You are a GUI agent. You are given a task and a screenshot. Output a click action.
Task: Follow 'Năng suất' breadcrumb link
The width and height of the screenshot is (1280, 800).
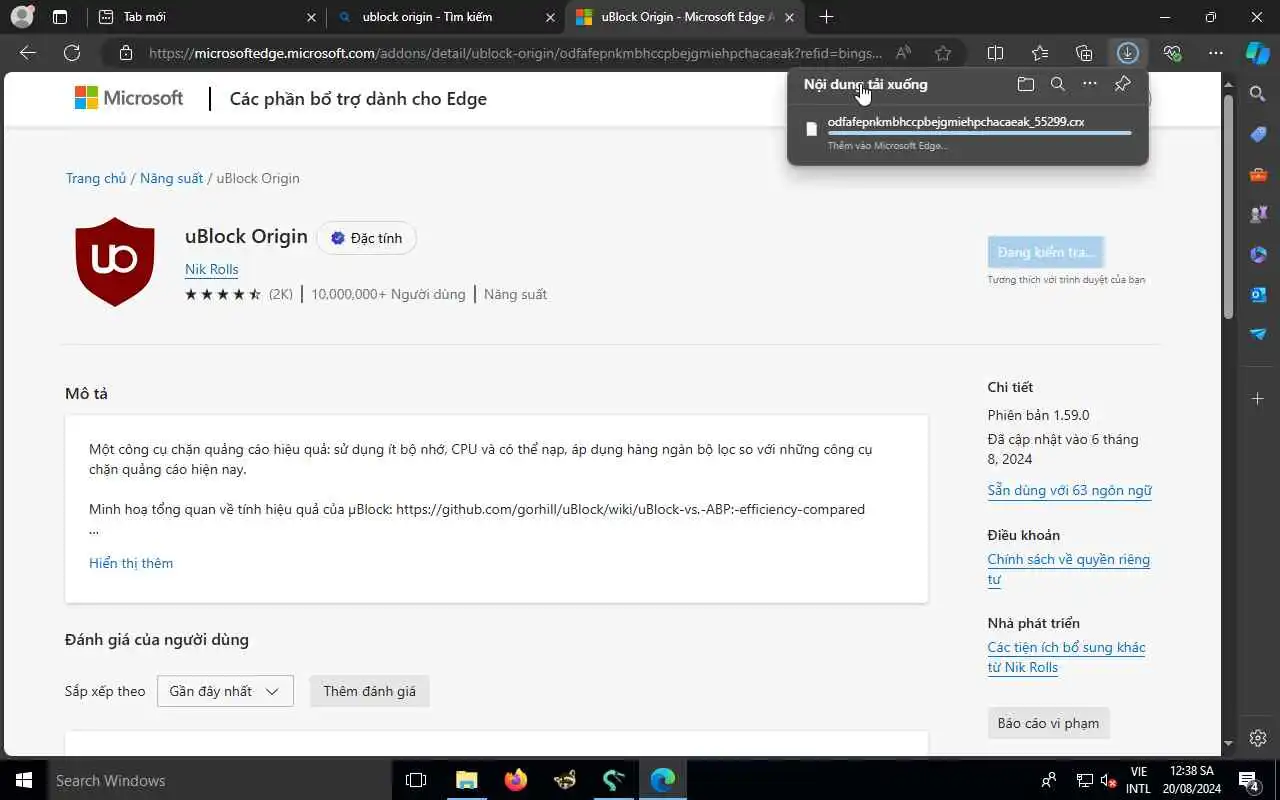pos(171,178)
